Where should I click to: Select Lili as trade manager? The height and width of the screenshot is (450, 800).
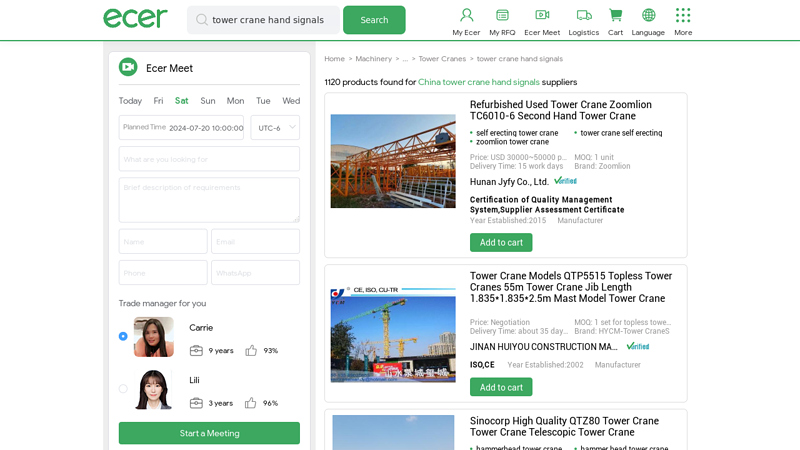pyautogui.click(x=123, y=389)
